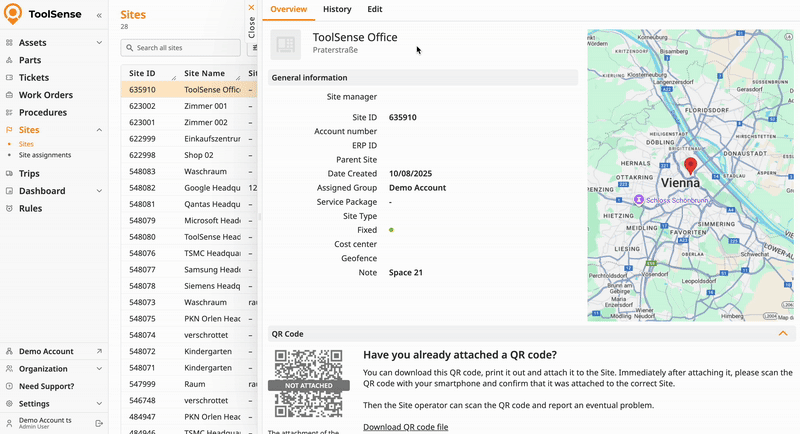Viewport: 800px width, 434px height.
Task: Select site row 622998 Shop 02
Action: tap(189, 155)
